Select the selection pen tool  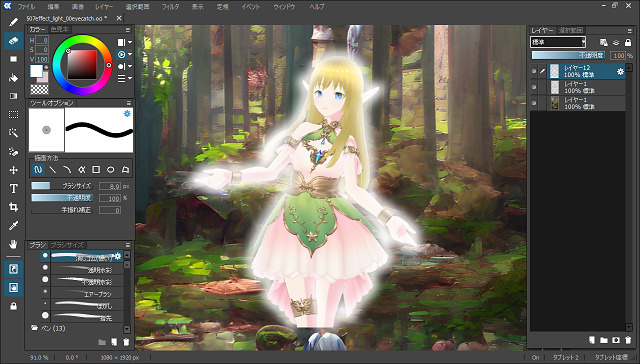point(13,152)
